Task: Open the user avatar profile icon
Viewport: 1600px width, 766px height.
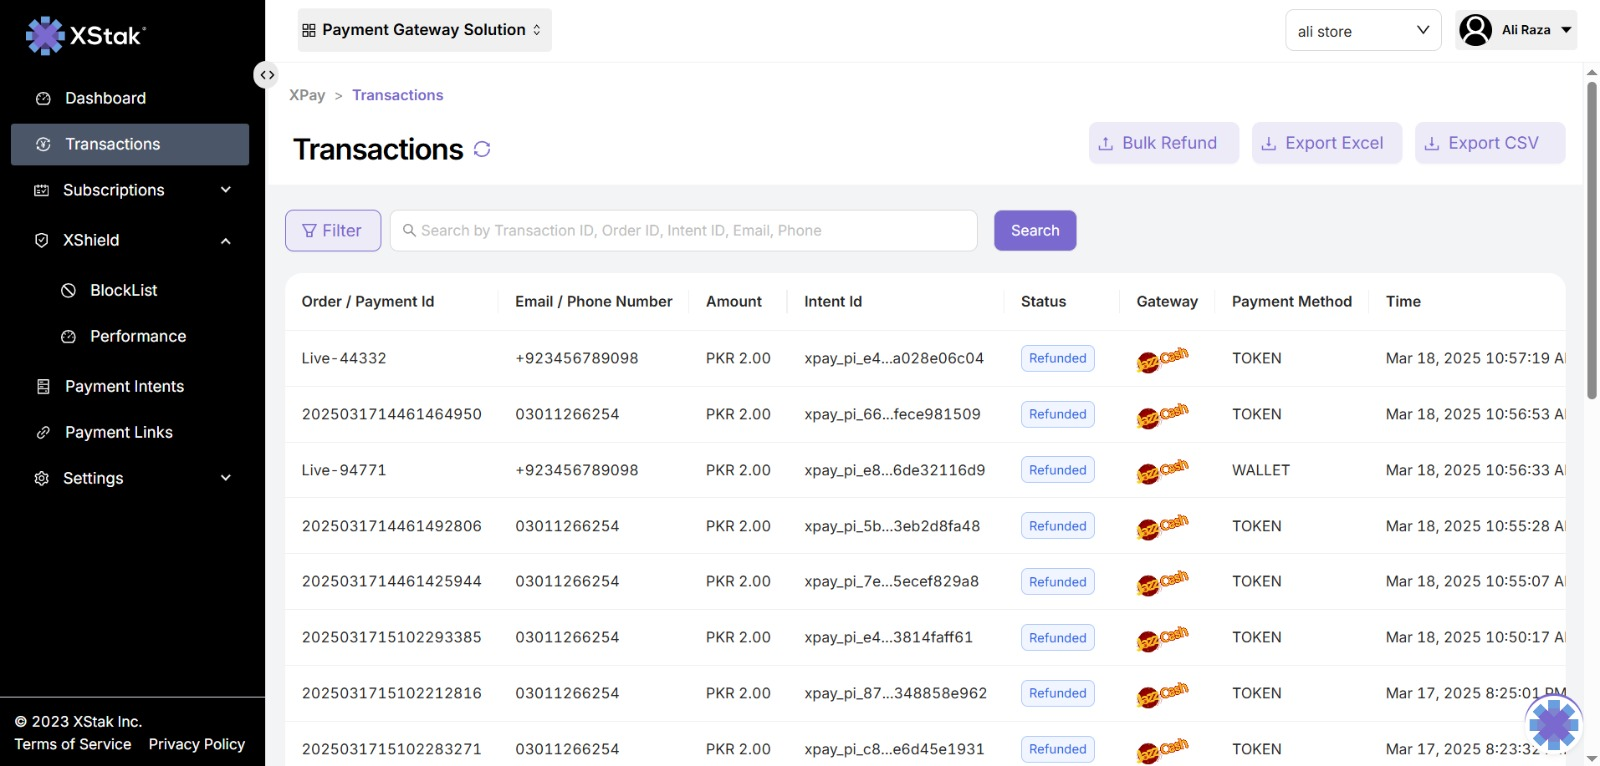Action: click(1475, 30)
